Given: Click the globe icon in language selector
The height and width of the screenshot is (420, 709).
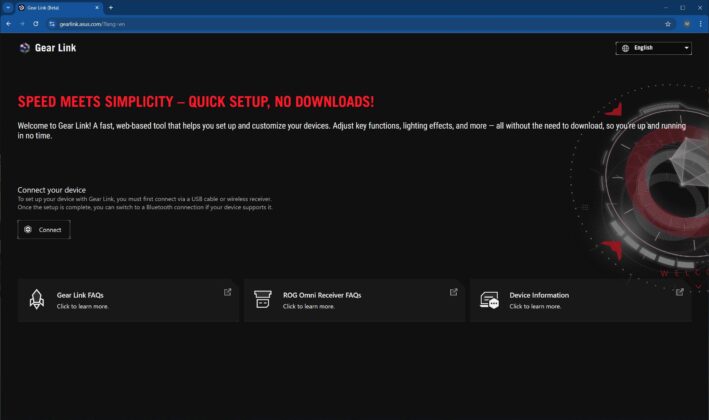Looking at the screenshot, I should coord(625,48).
